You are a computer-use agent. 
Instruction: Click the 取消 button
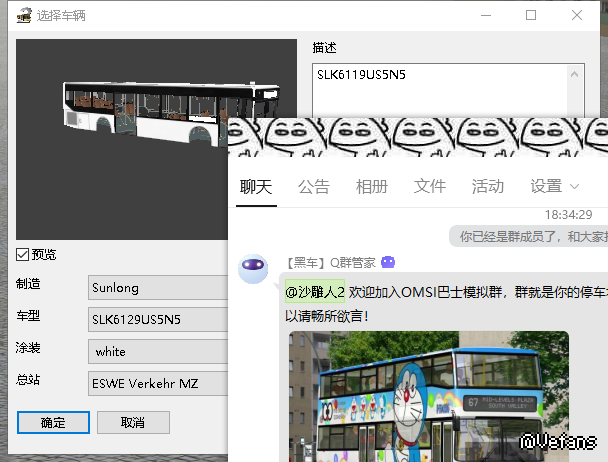(x=132, y=422)
